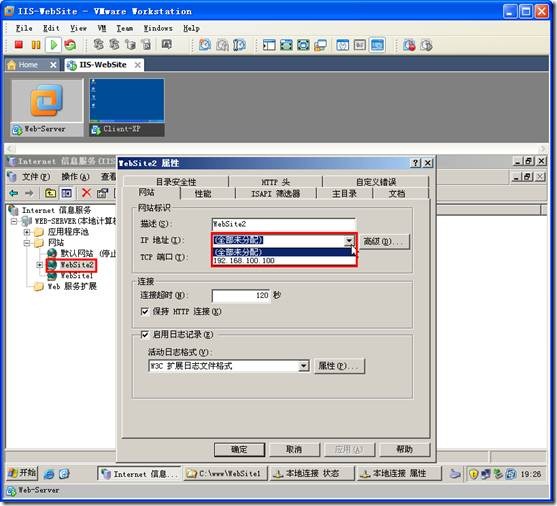Screen dimensions: 557x506
Task: Switch to the 性能 tab
Action: click(203, 193)
